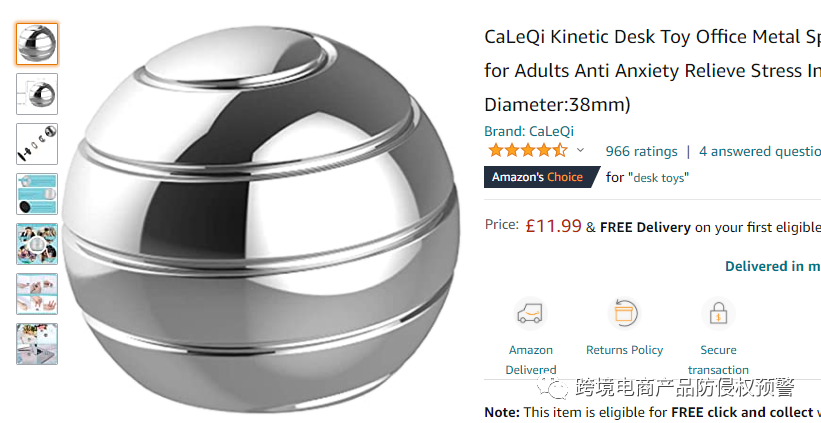This screenshot has width=821, height=423.
Task: Select the second thumbnail with dimensions
Action: tap(37, 94)
